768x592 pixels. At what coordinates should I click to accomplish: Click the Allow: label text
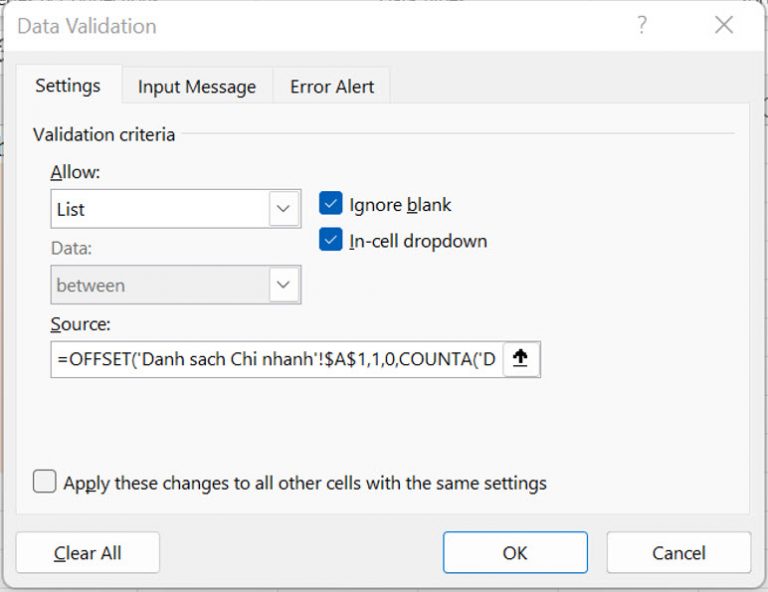pos(76,172)
